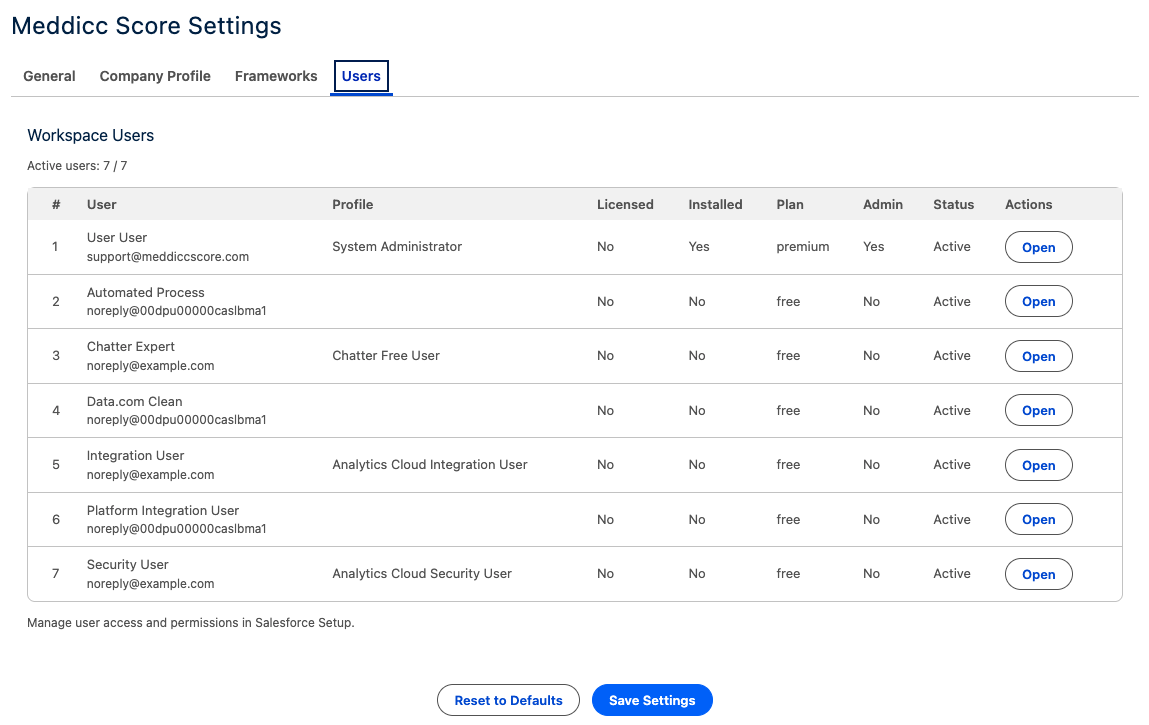
Task: Click Open for Chatter Expert
Action: pyautogui.click(x=1038, y=356)
